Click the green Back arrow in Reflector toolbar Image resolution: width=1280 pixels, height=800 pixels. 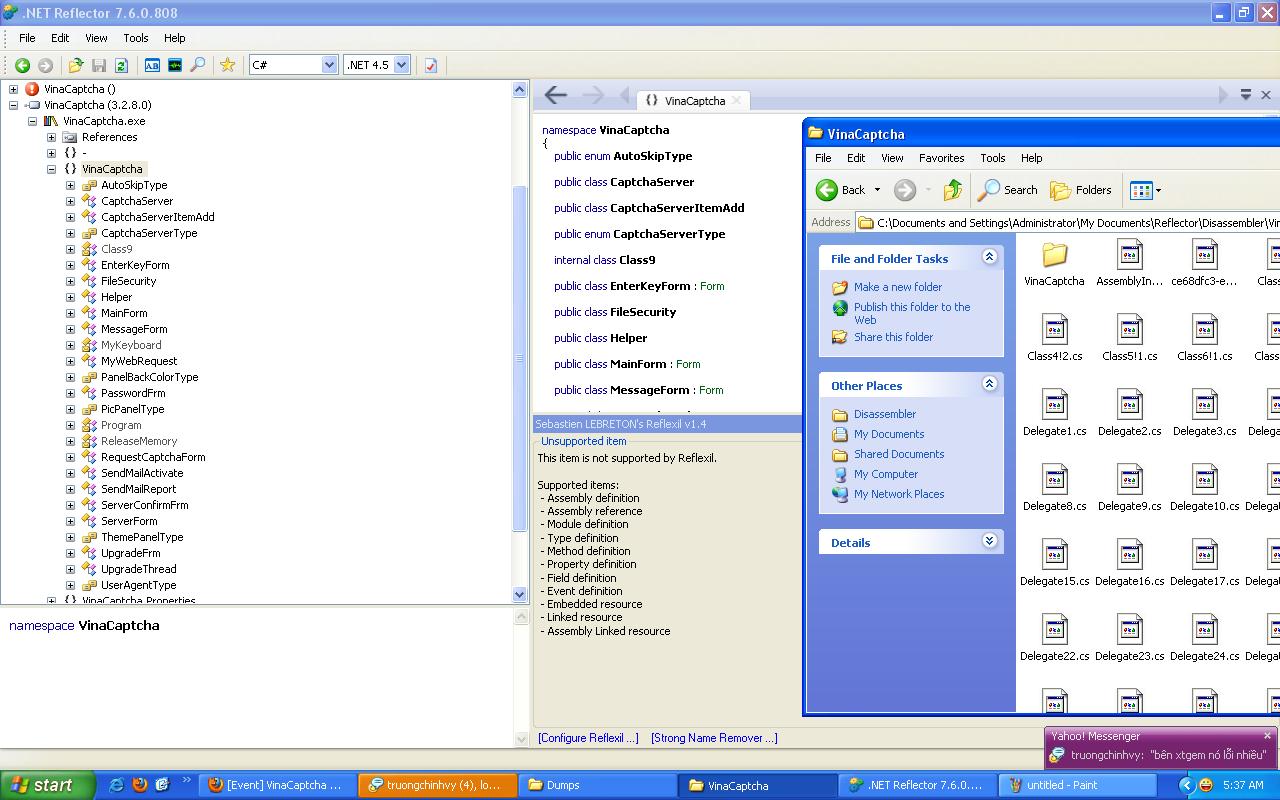[22, 65]
